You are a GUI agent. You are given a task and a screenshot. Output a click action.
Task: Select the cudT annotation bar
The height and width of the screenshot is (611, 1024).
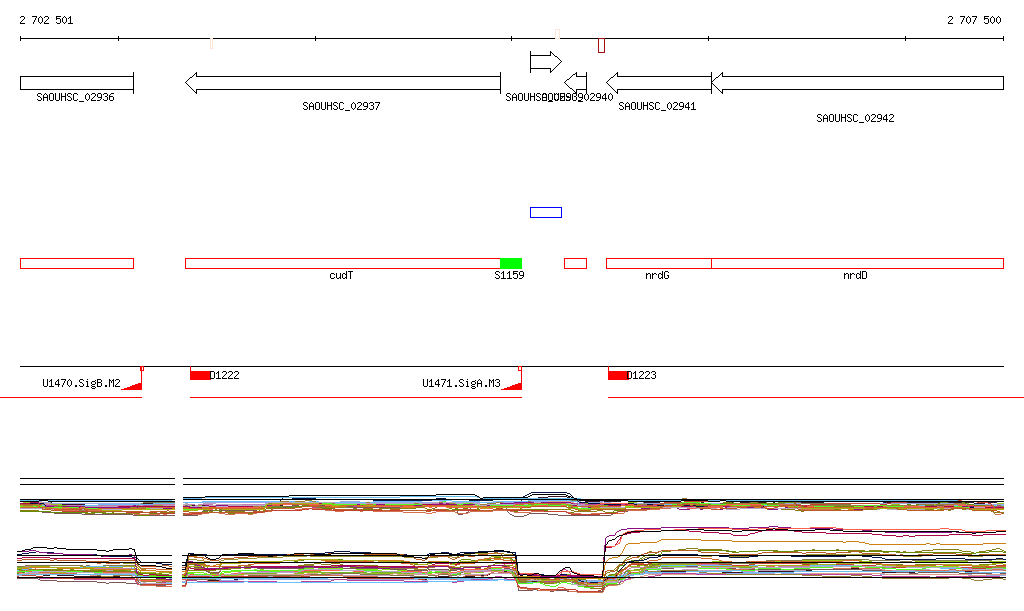[x=342, y=263]
